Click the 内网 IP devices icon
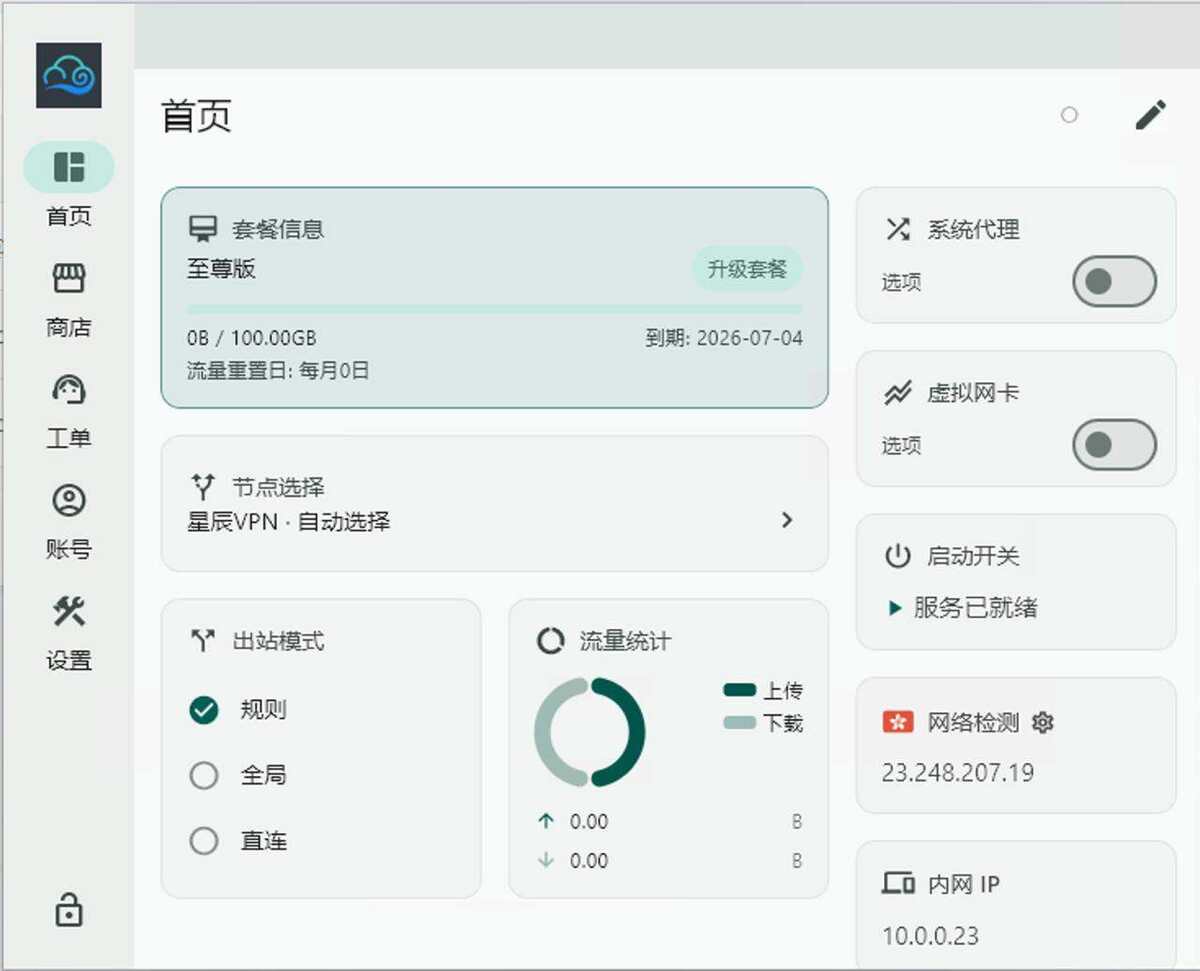 [x=898, y=884]
